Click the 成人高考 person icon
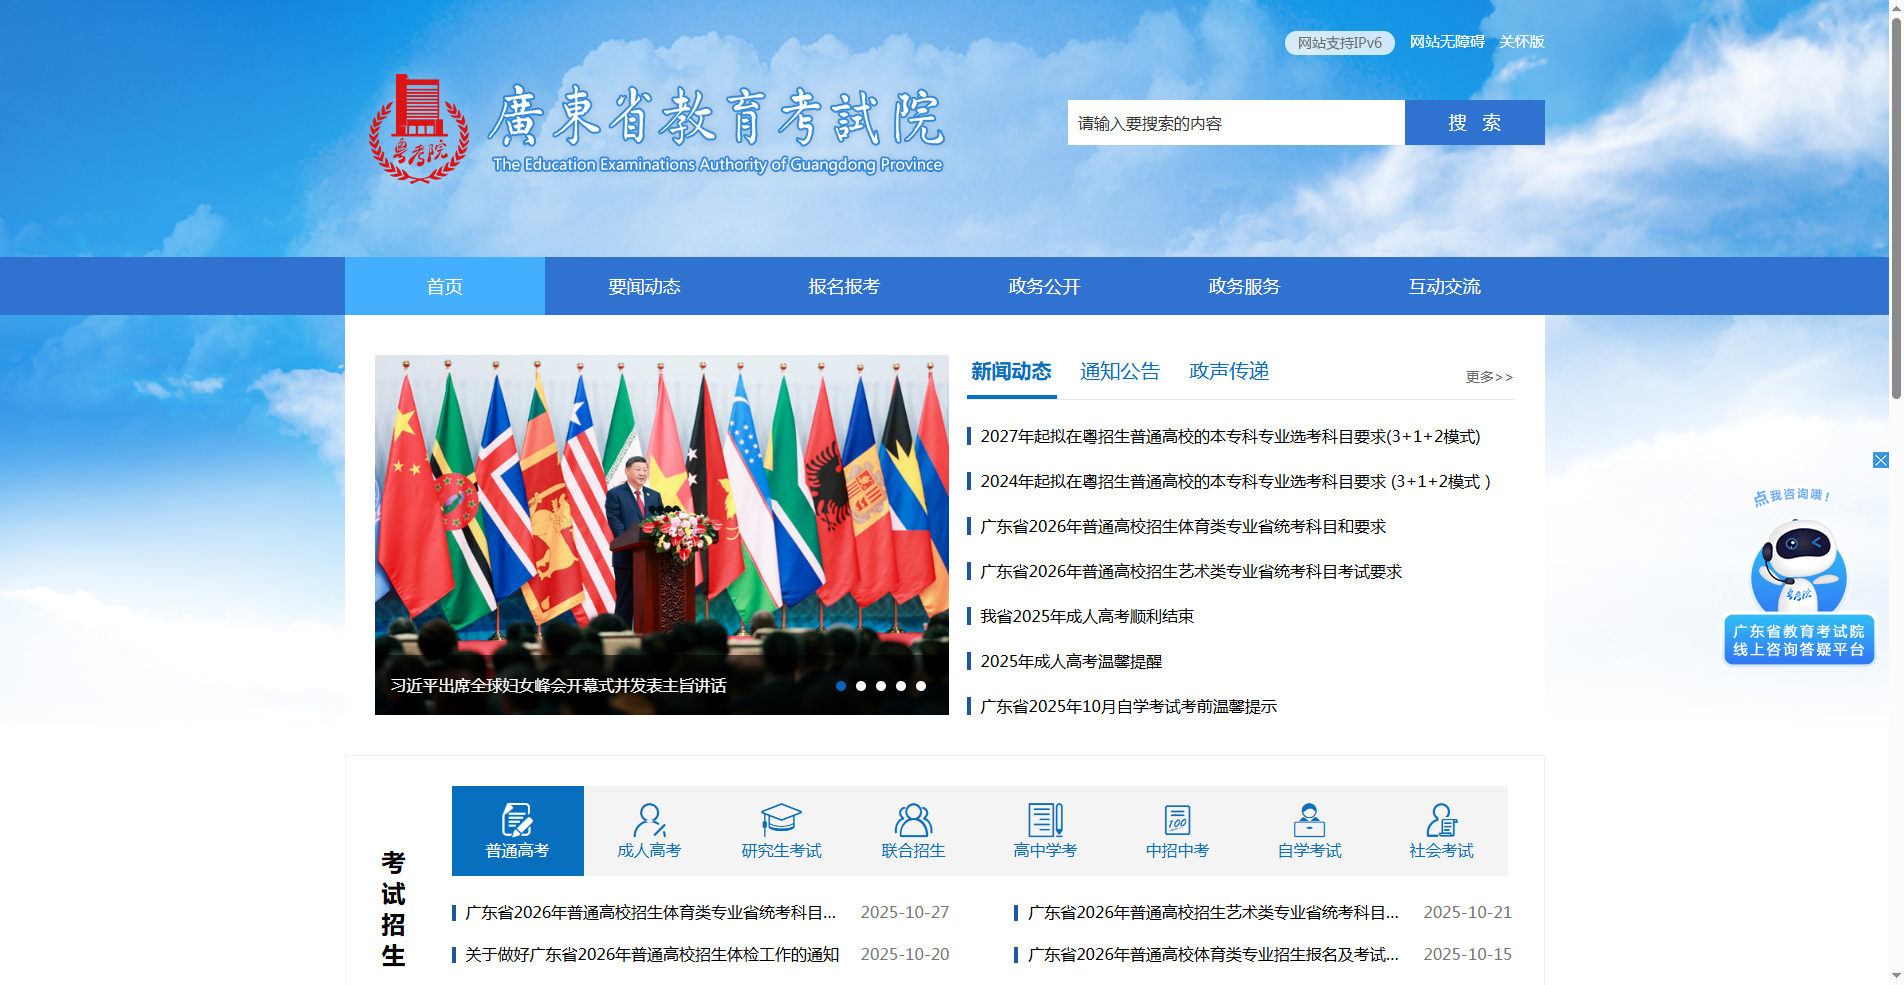 tap(648, 821)
